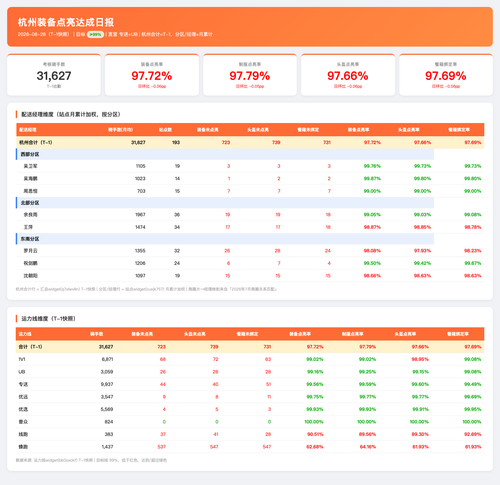The image size is (500, 485).
Task: Click the red 98.95% cell
Action: 420,359
